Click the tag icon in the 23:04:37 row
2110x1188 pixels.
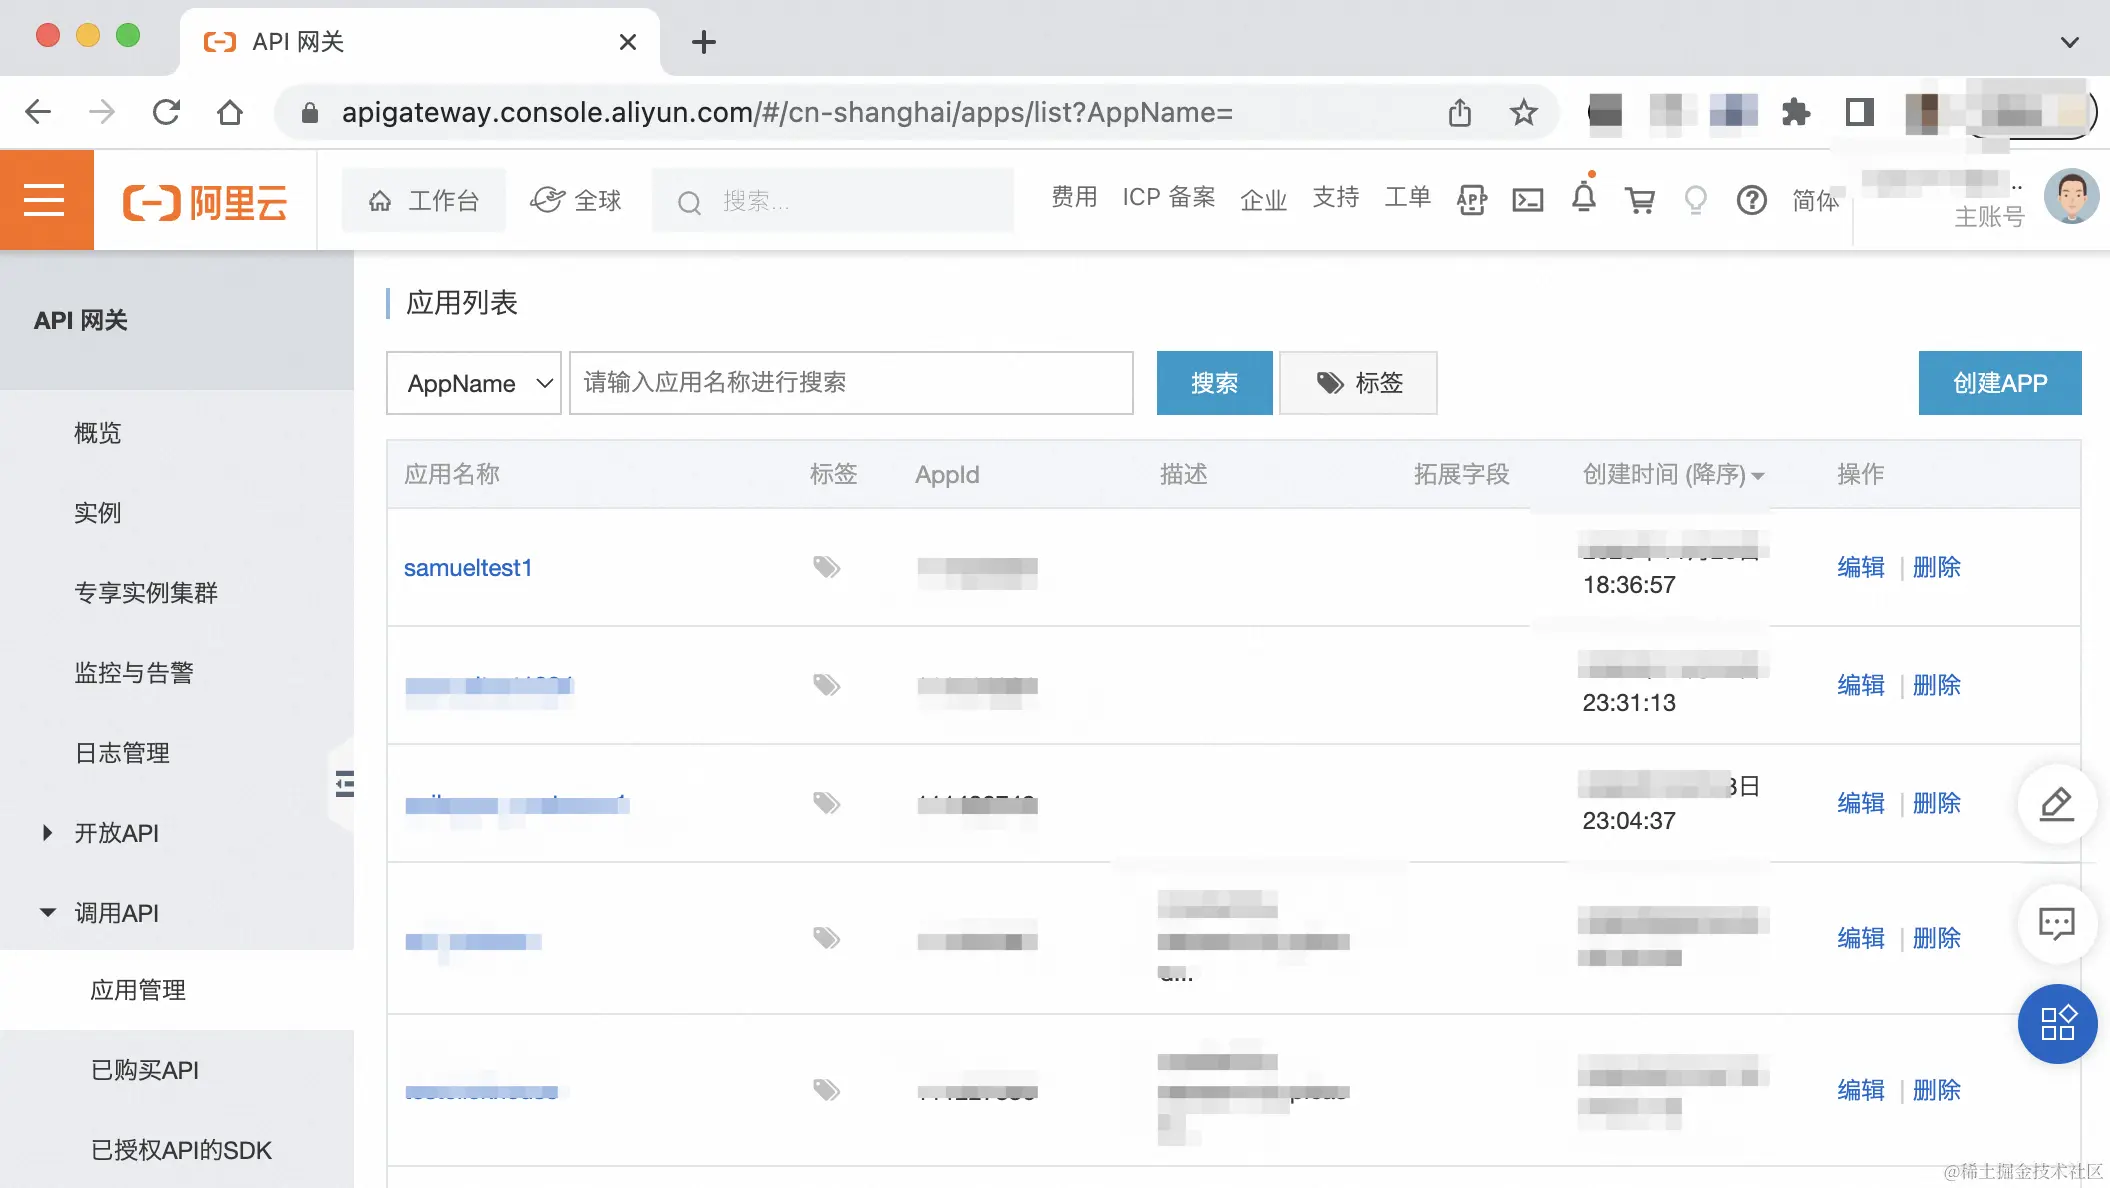(x=826, y=803)
